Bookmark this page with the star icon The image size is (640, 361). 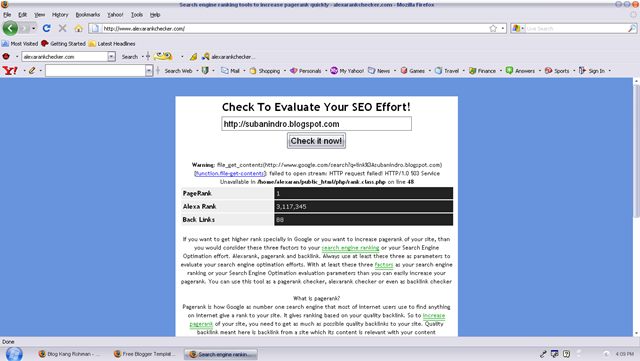click(x=493, y=28)
